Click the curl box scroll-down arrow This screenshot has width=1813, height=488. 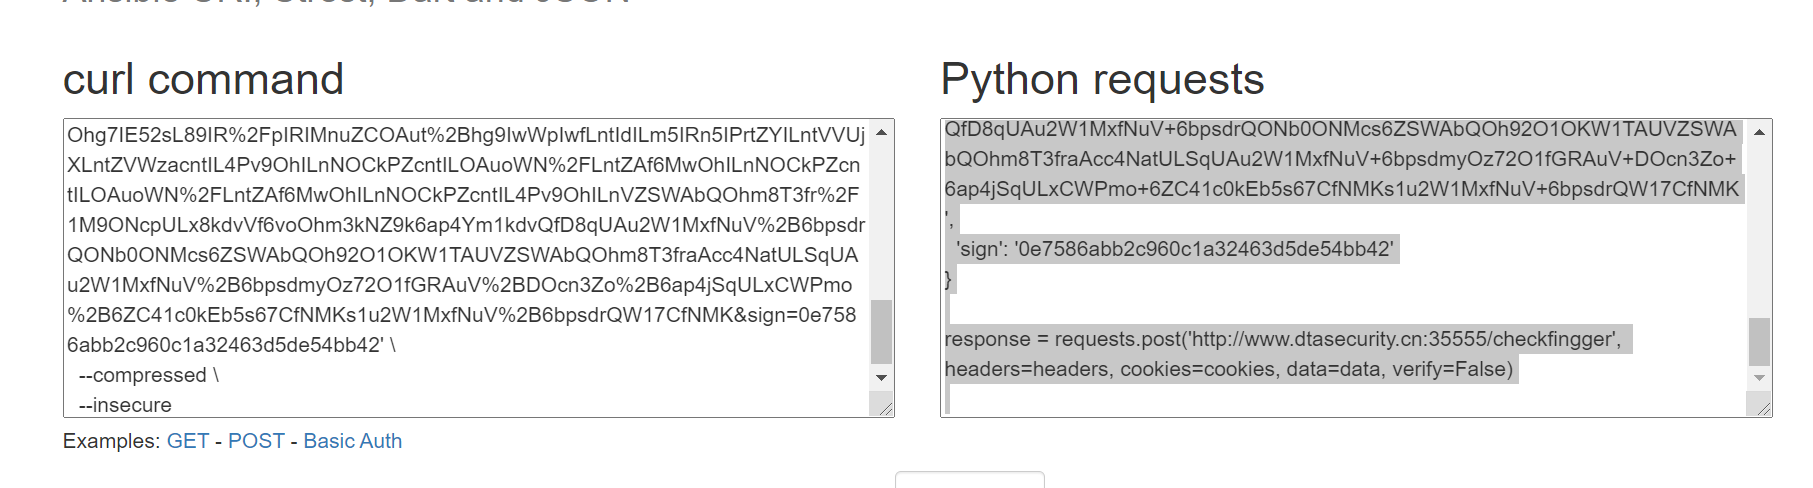pos(881,378)
